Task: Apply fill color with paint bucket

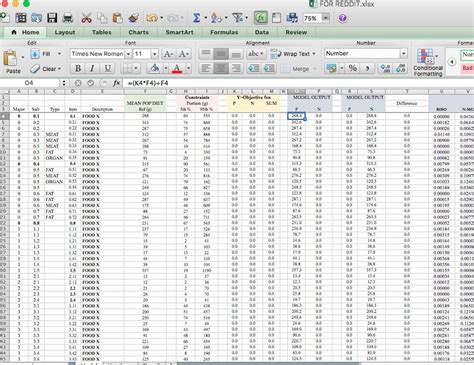Action: [154, 68]
